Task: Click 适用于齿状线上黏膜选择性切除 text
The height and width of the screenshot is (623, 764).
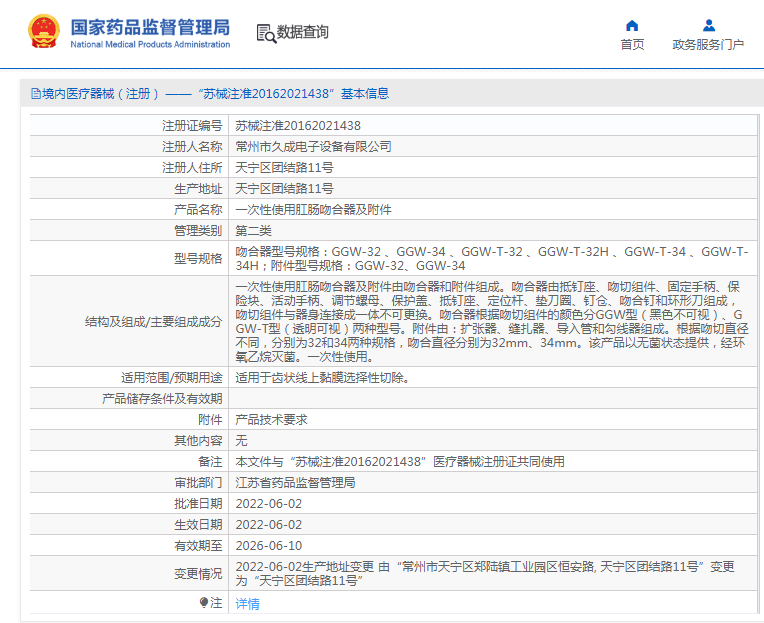Action: click(322, 378)
